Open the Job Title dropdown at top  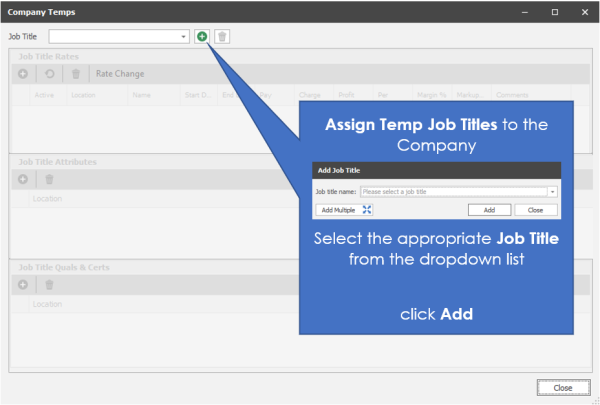(184, 36)
